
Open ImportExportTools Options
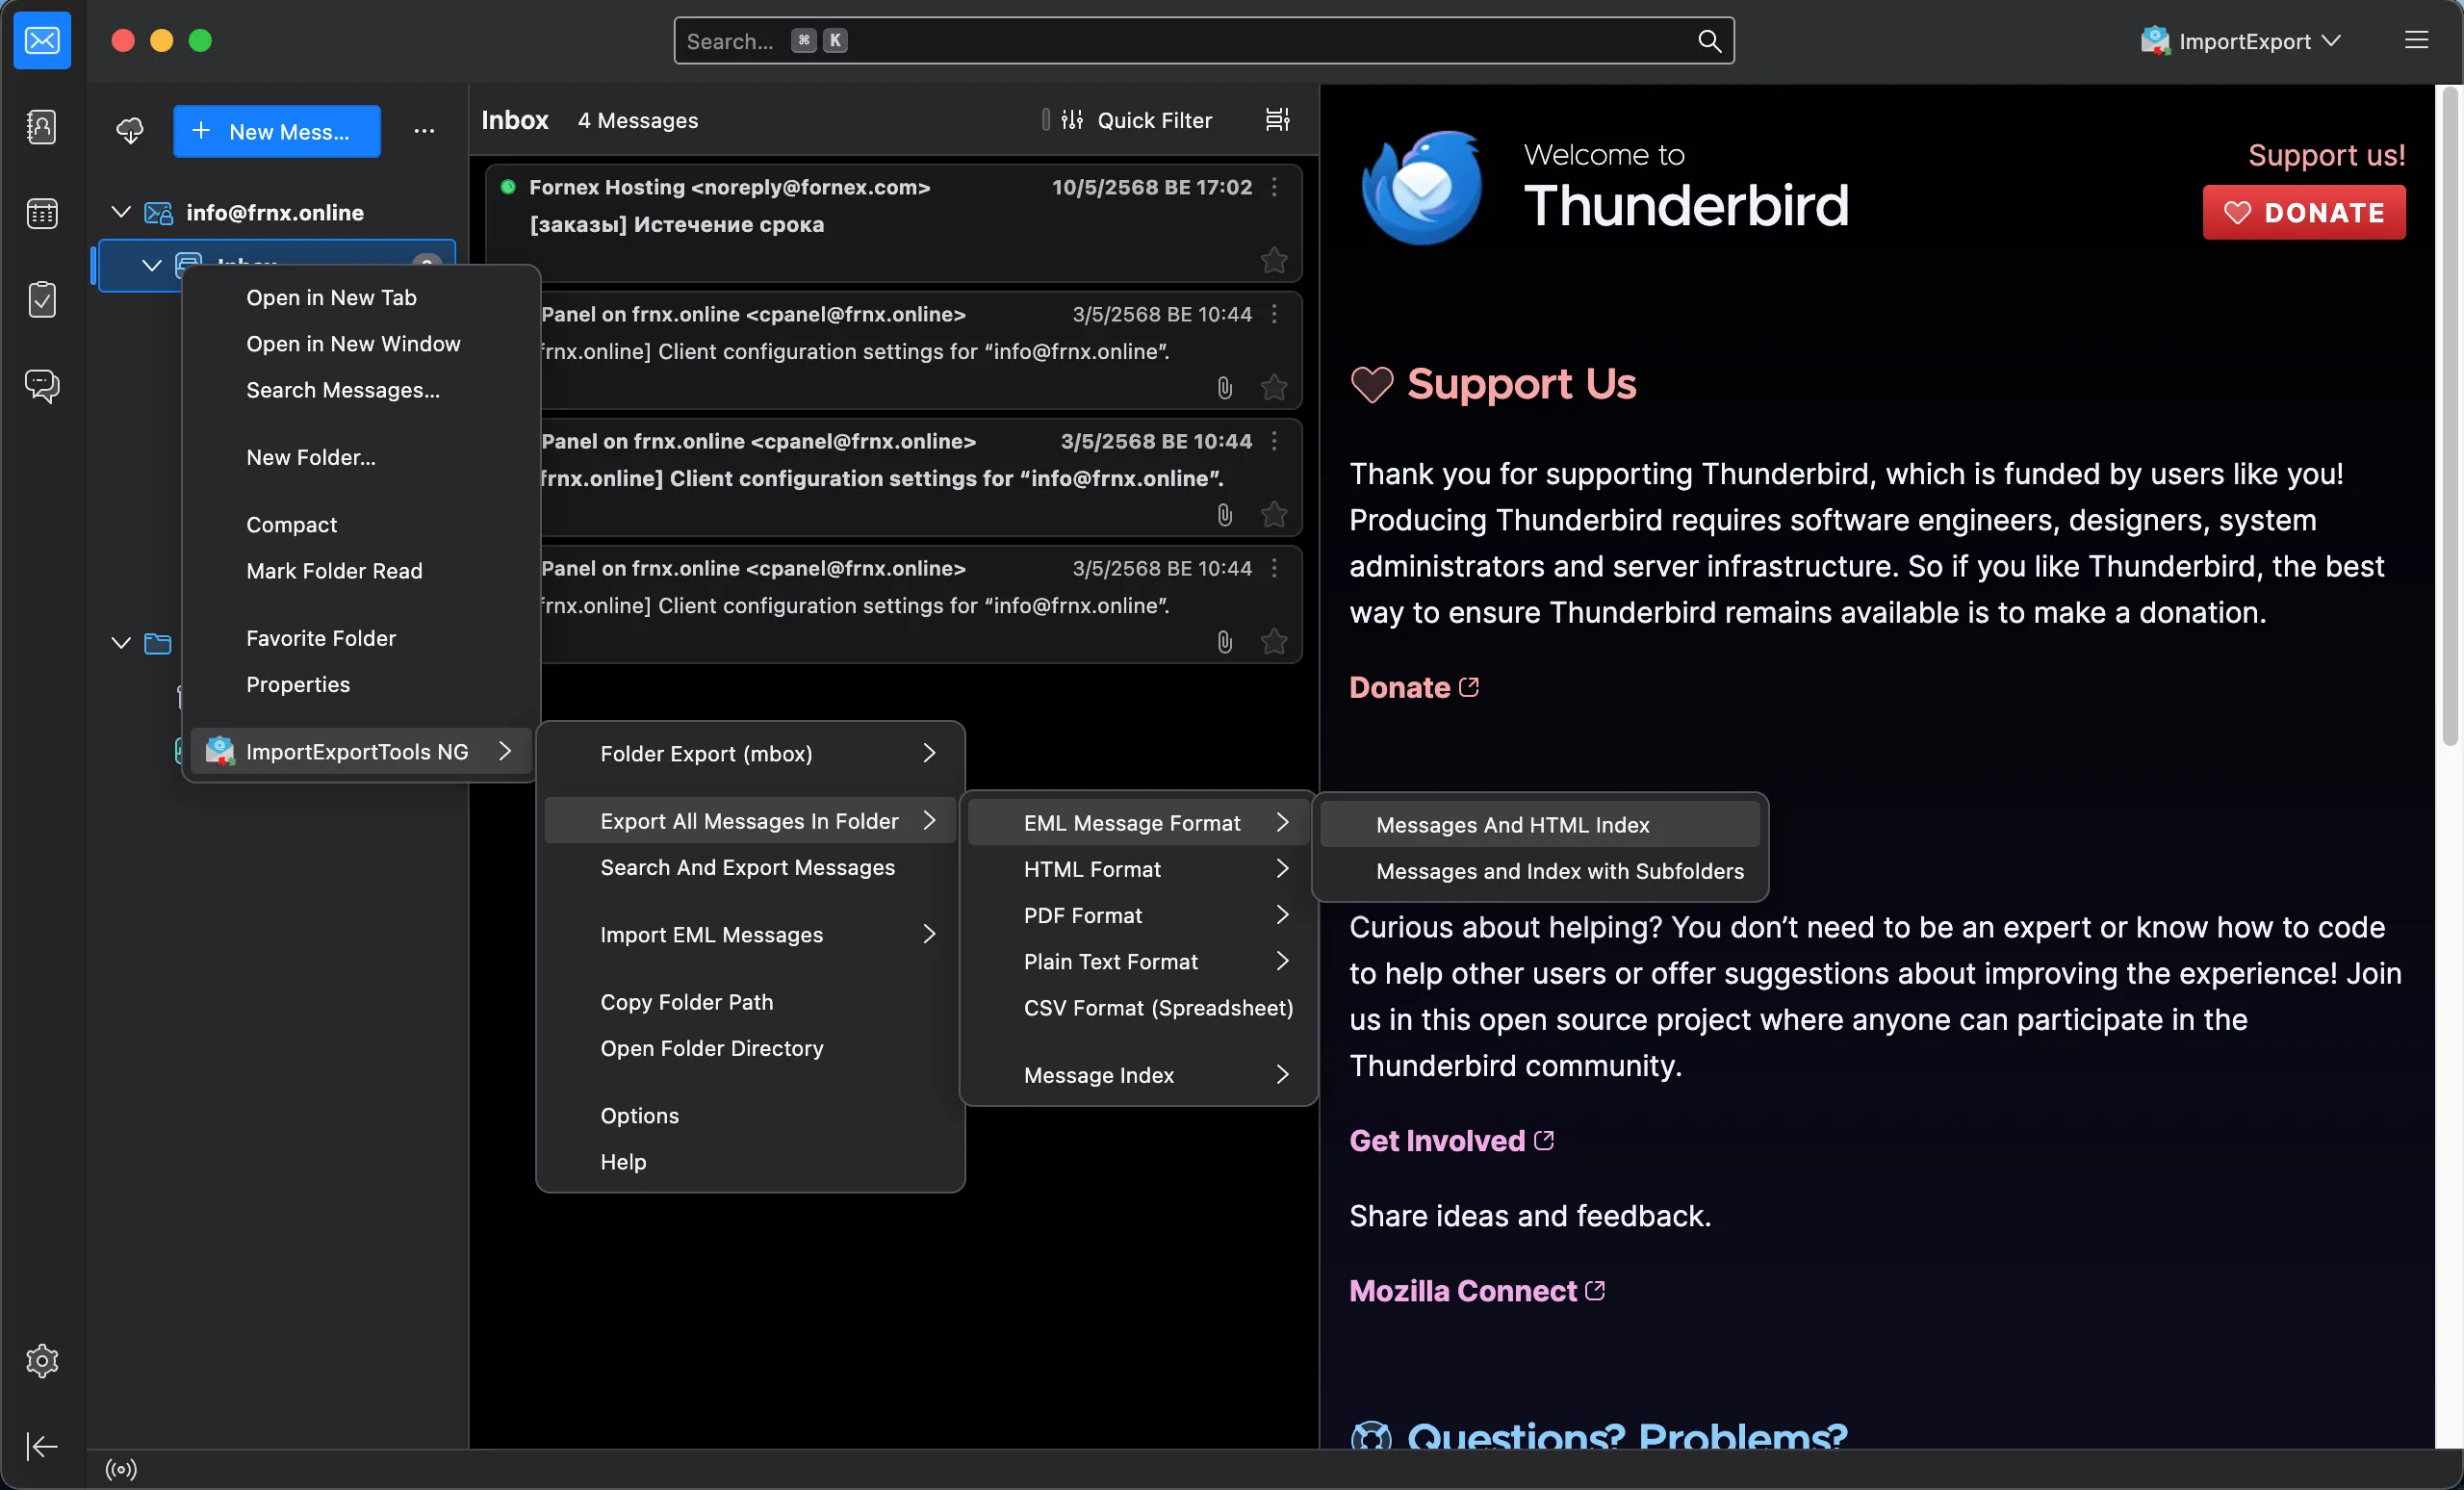pos(750,1115)
